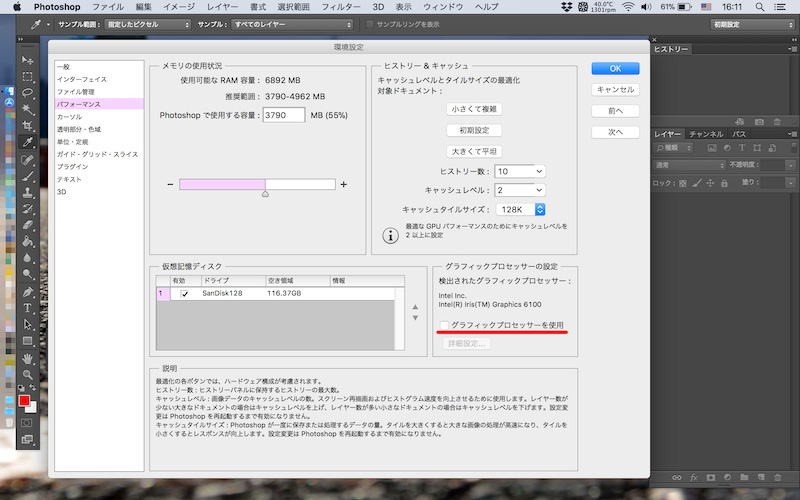Lock image pixels brush icon in Layers panel
The image size is (800, 500).
point(697,183)
